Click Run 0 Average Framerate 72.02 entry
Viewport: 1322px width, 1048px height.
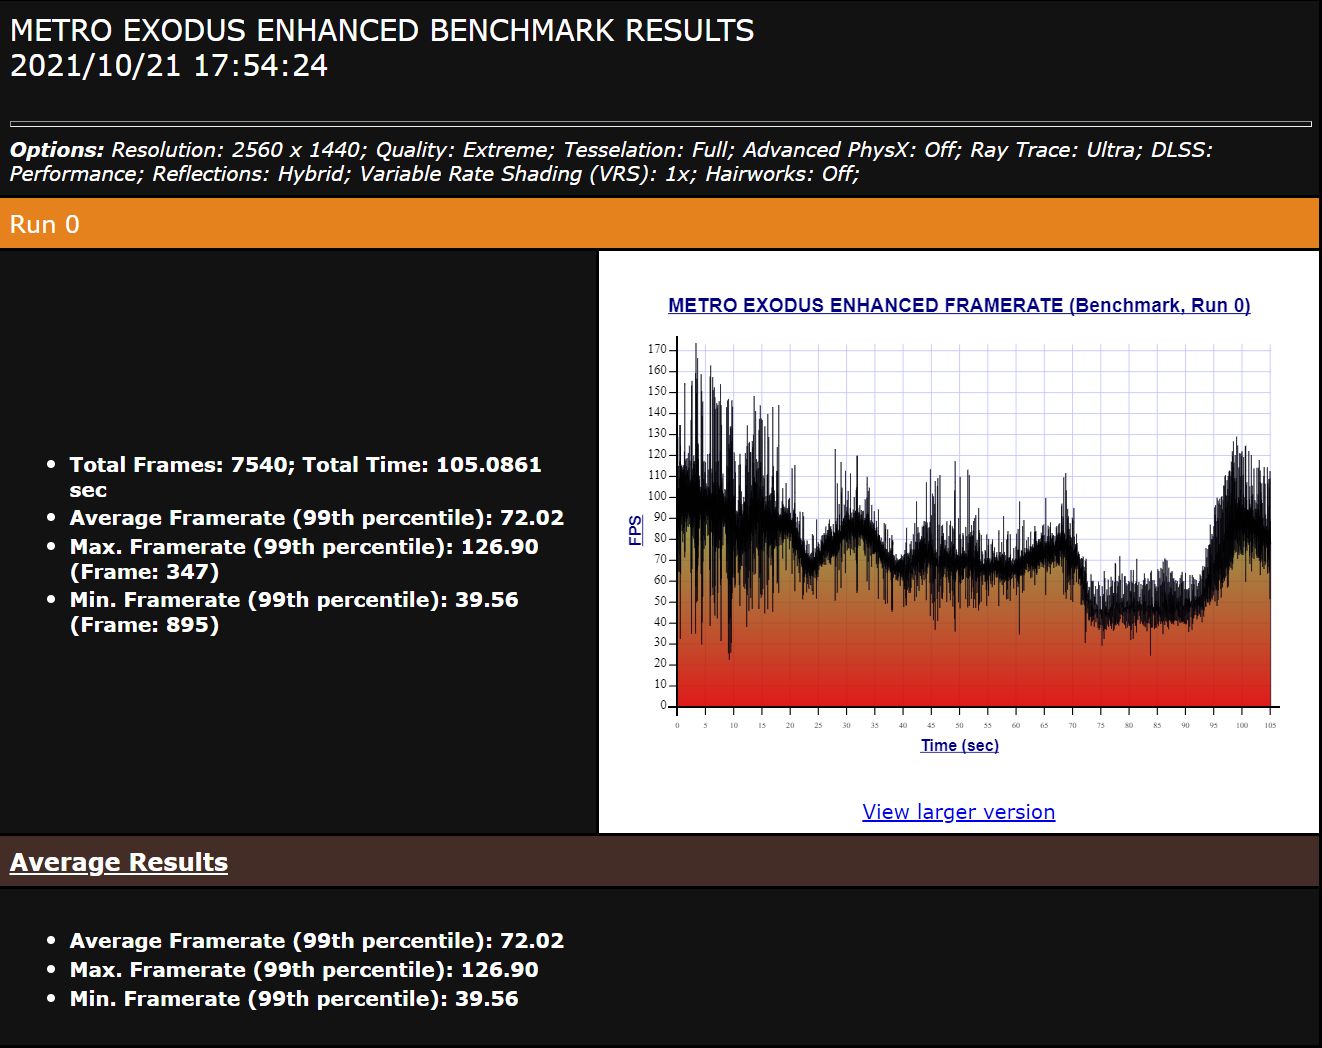[316, 518]
